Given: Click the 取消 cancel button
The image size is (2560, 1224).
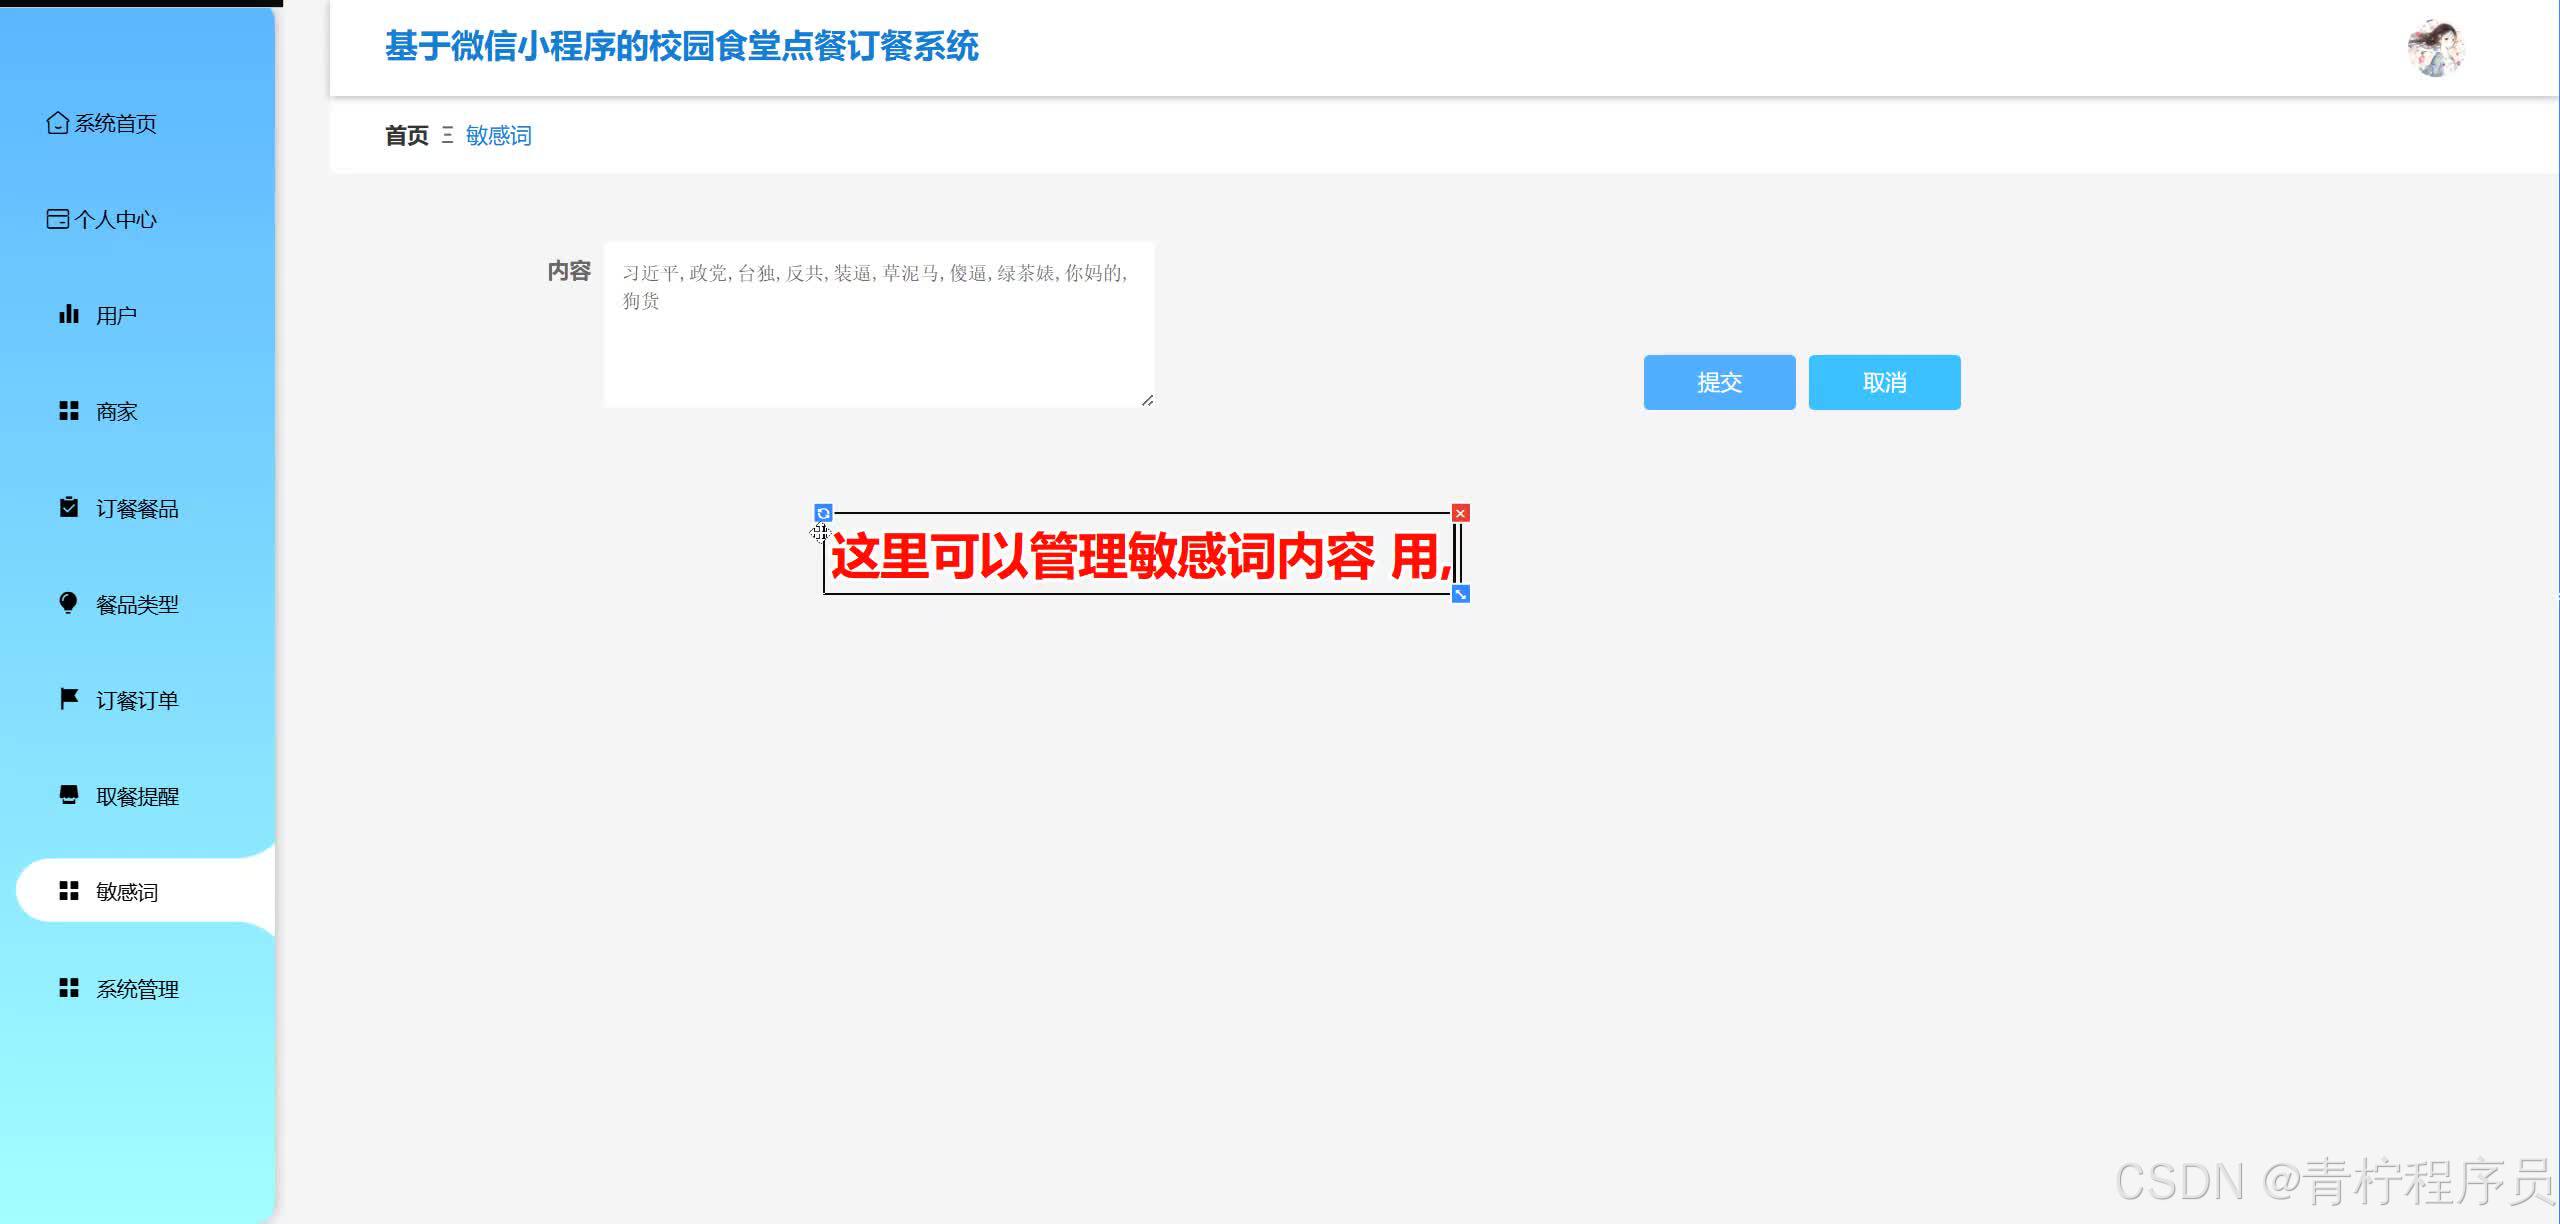Looking at the screenshot, I should 1884,382.
